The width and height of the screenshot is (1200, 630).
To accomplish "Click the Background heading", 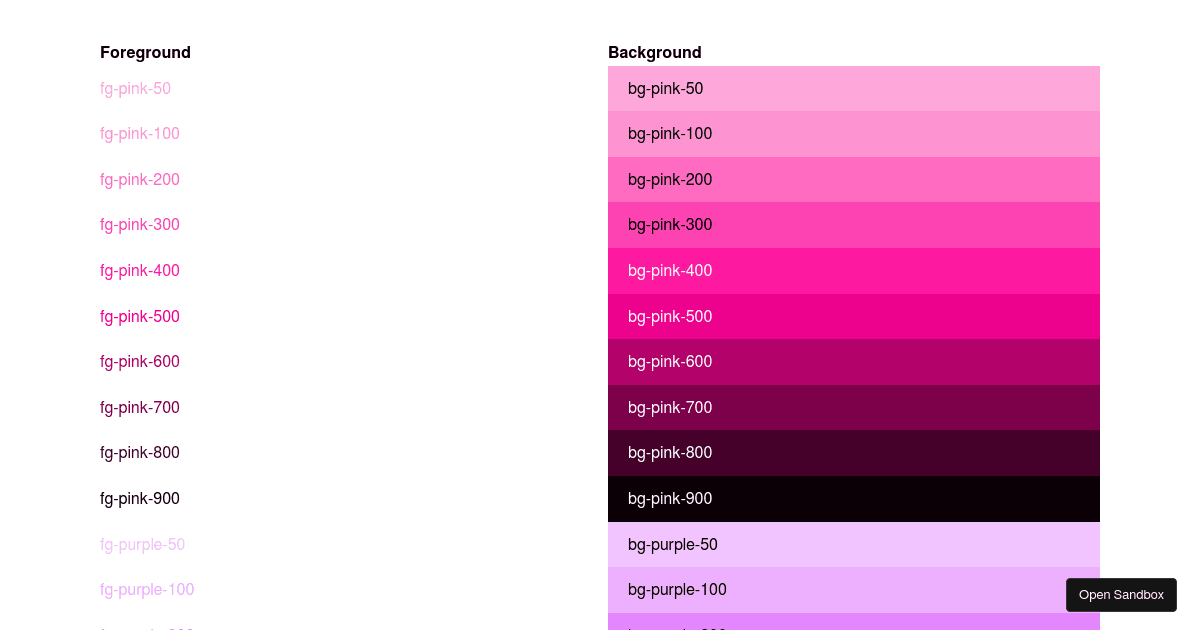I will pyautogui.click(x=654, y=52).
